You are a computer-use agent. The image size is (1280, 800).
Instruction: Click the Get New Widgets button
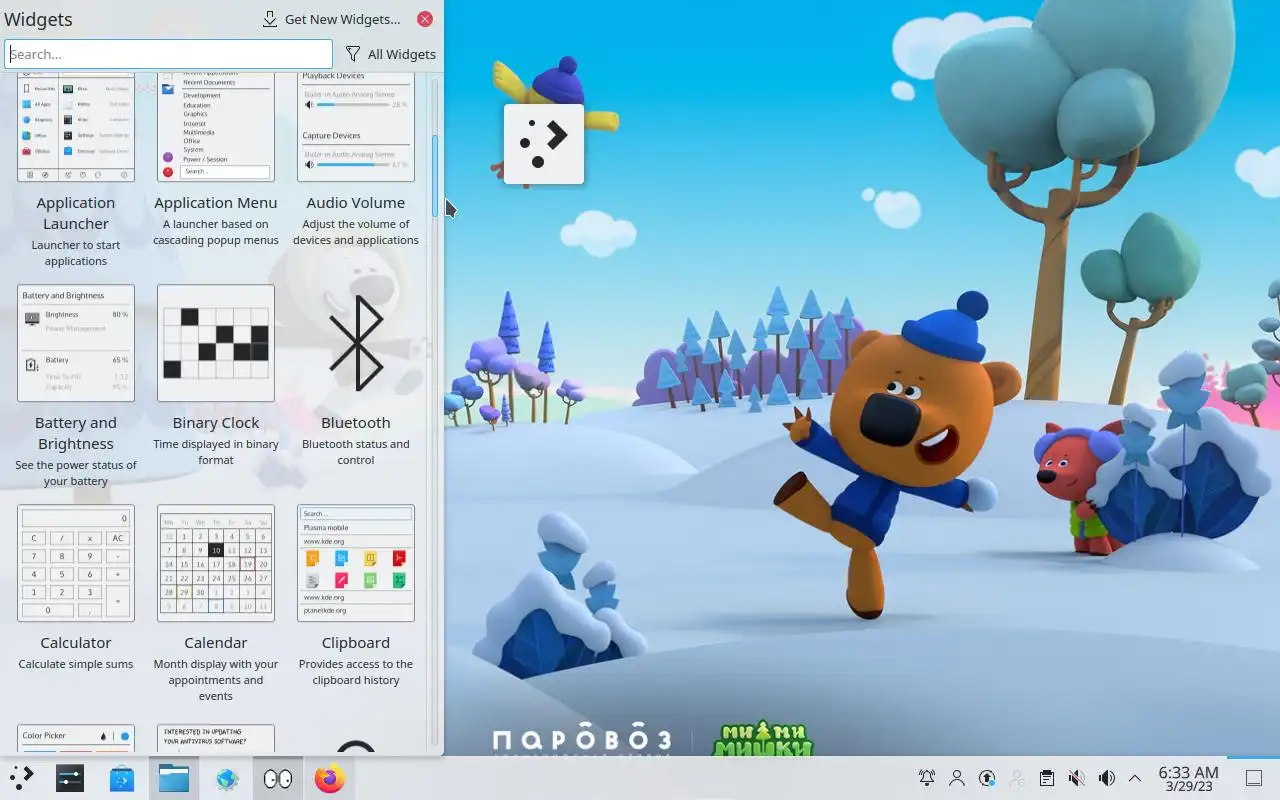331,19
